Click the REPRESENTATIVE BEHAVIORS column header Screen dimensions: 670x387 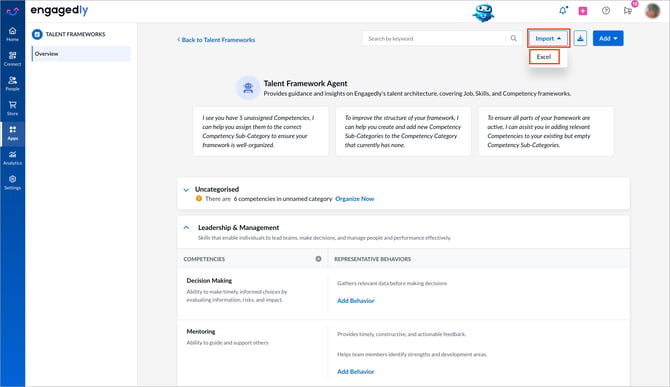pos(372,259)
